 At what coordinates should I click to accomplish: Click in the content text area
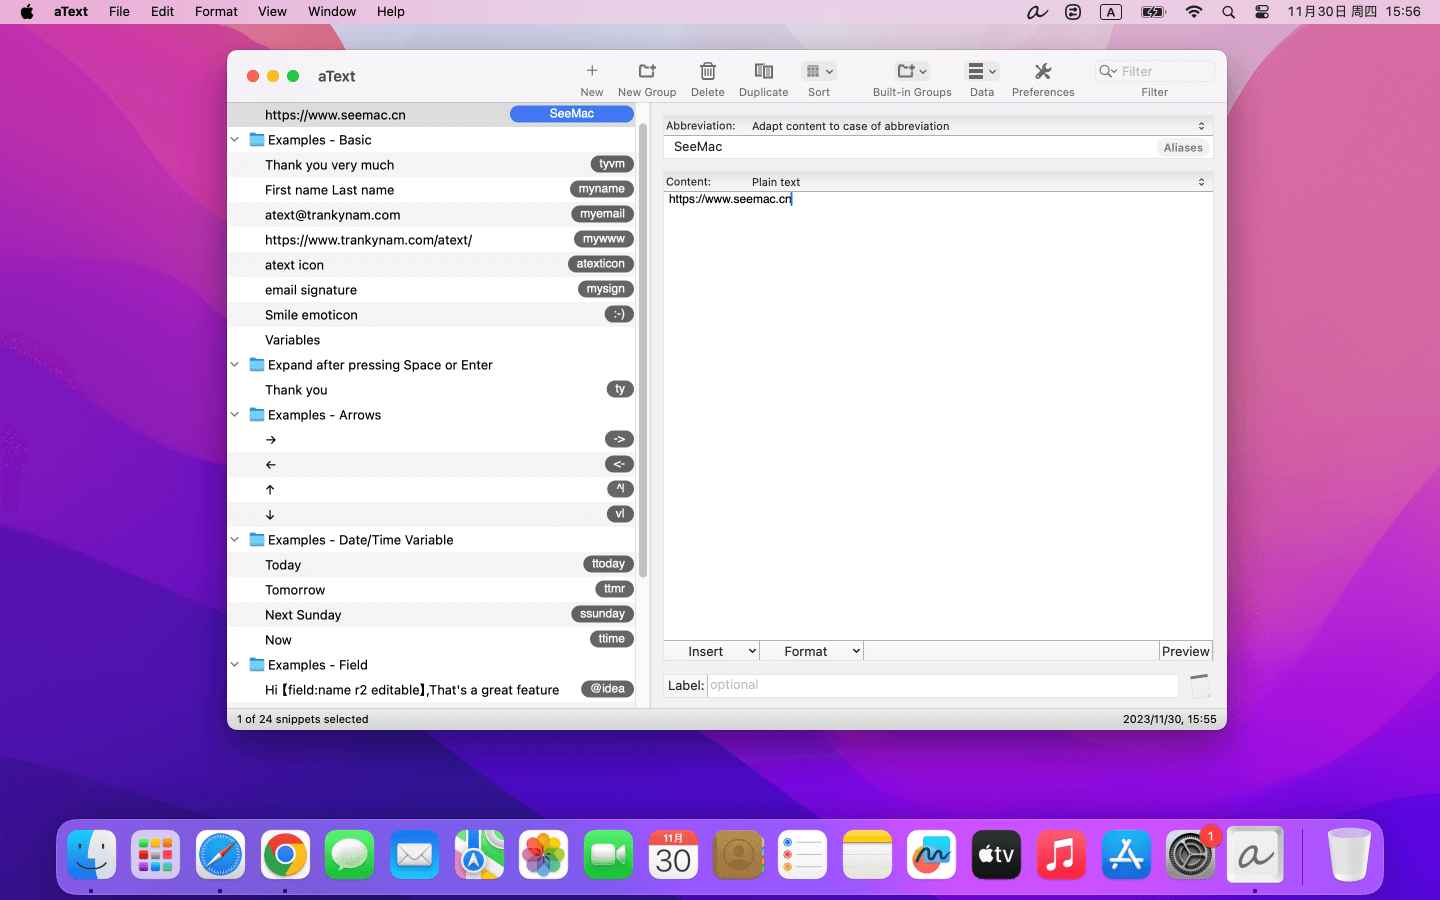(x=938, y=415)
